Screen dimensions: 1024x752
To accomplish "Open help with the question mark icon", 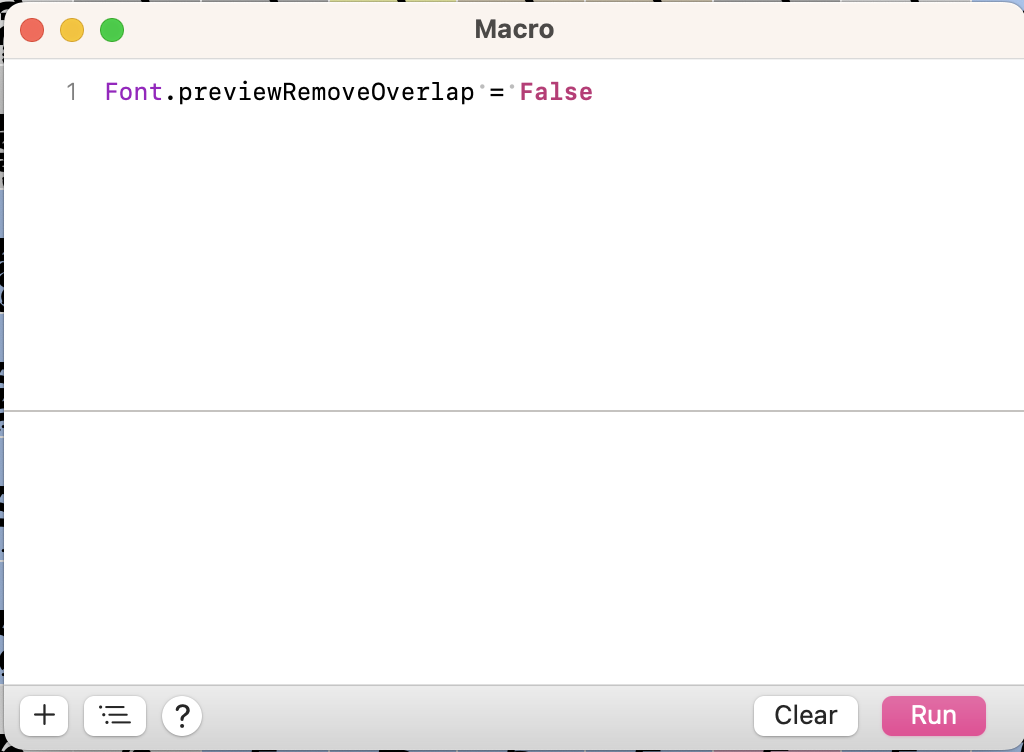I will [182, 715].
